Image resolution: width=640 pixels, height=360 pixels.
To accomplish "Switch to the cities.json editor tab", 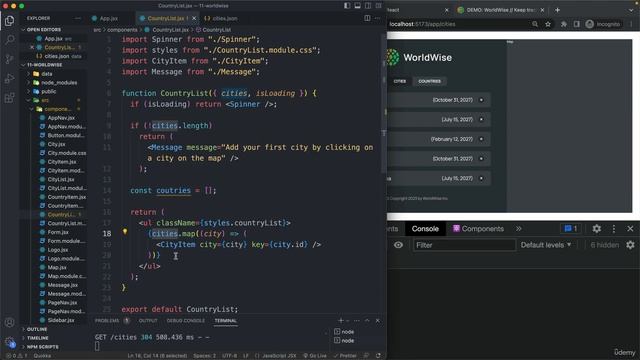I will [220, 18].
